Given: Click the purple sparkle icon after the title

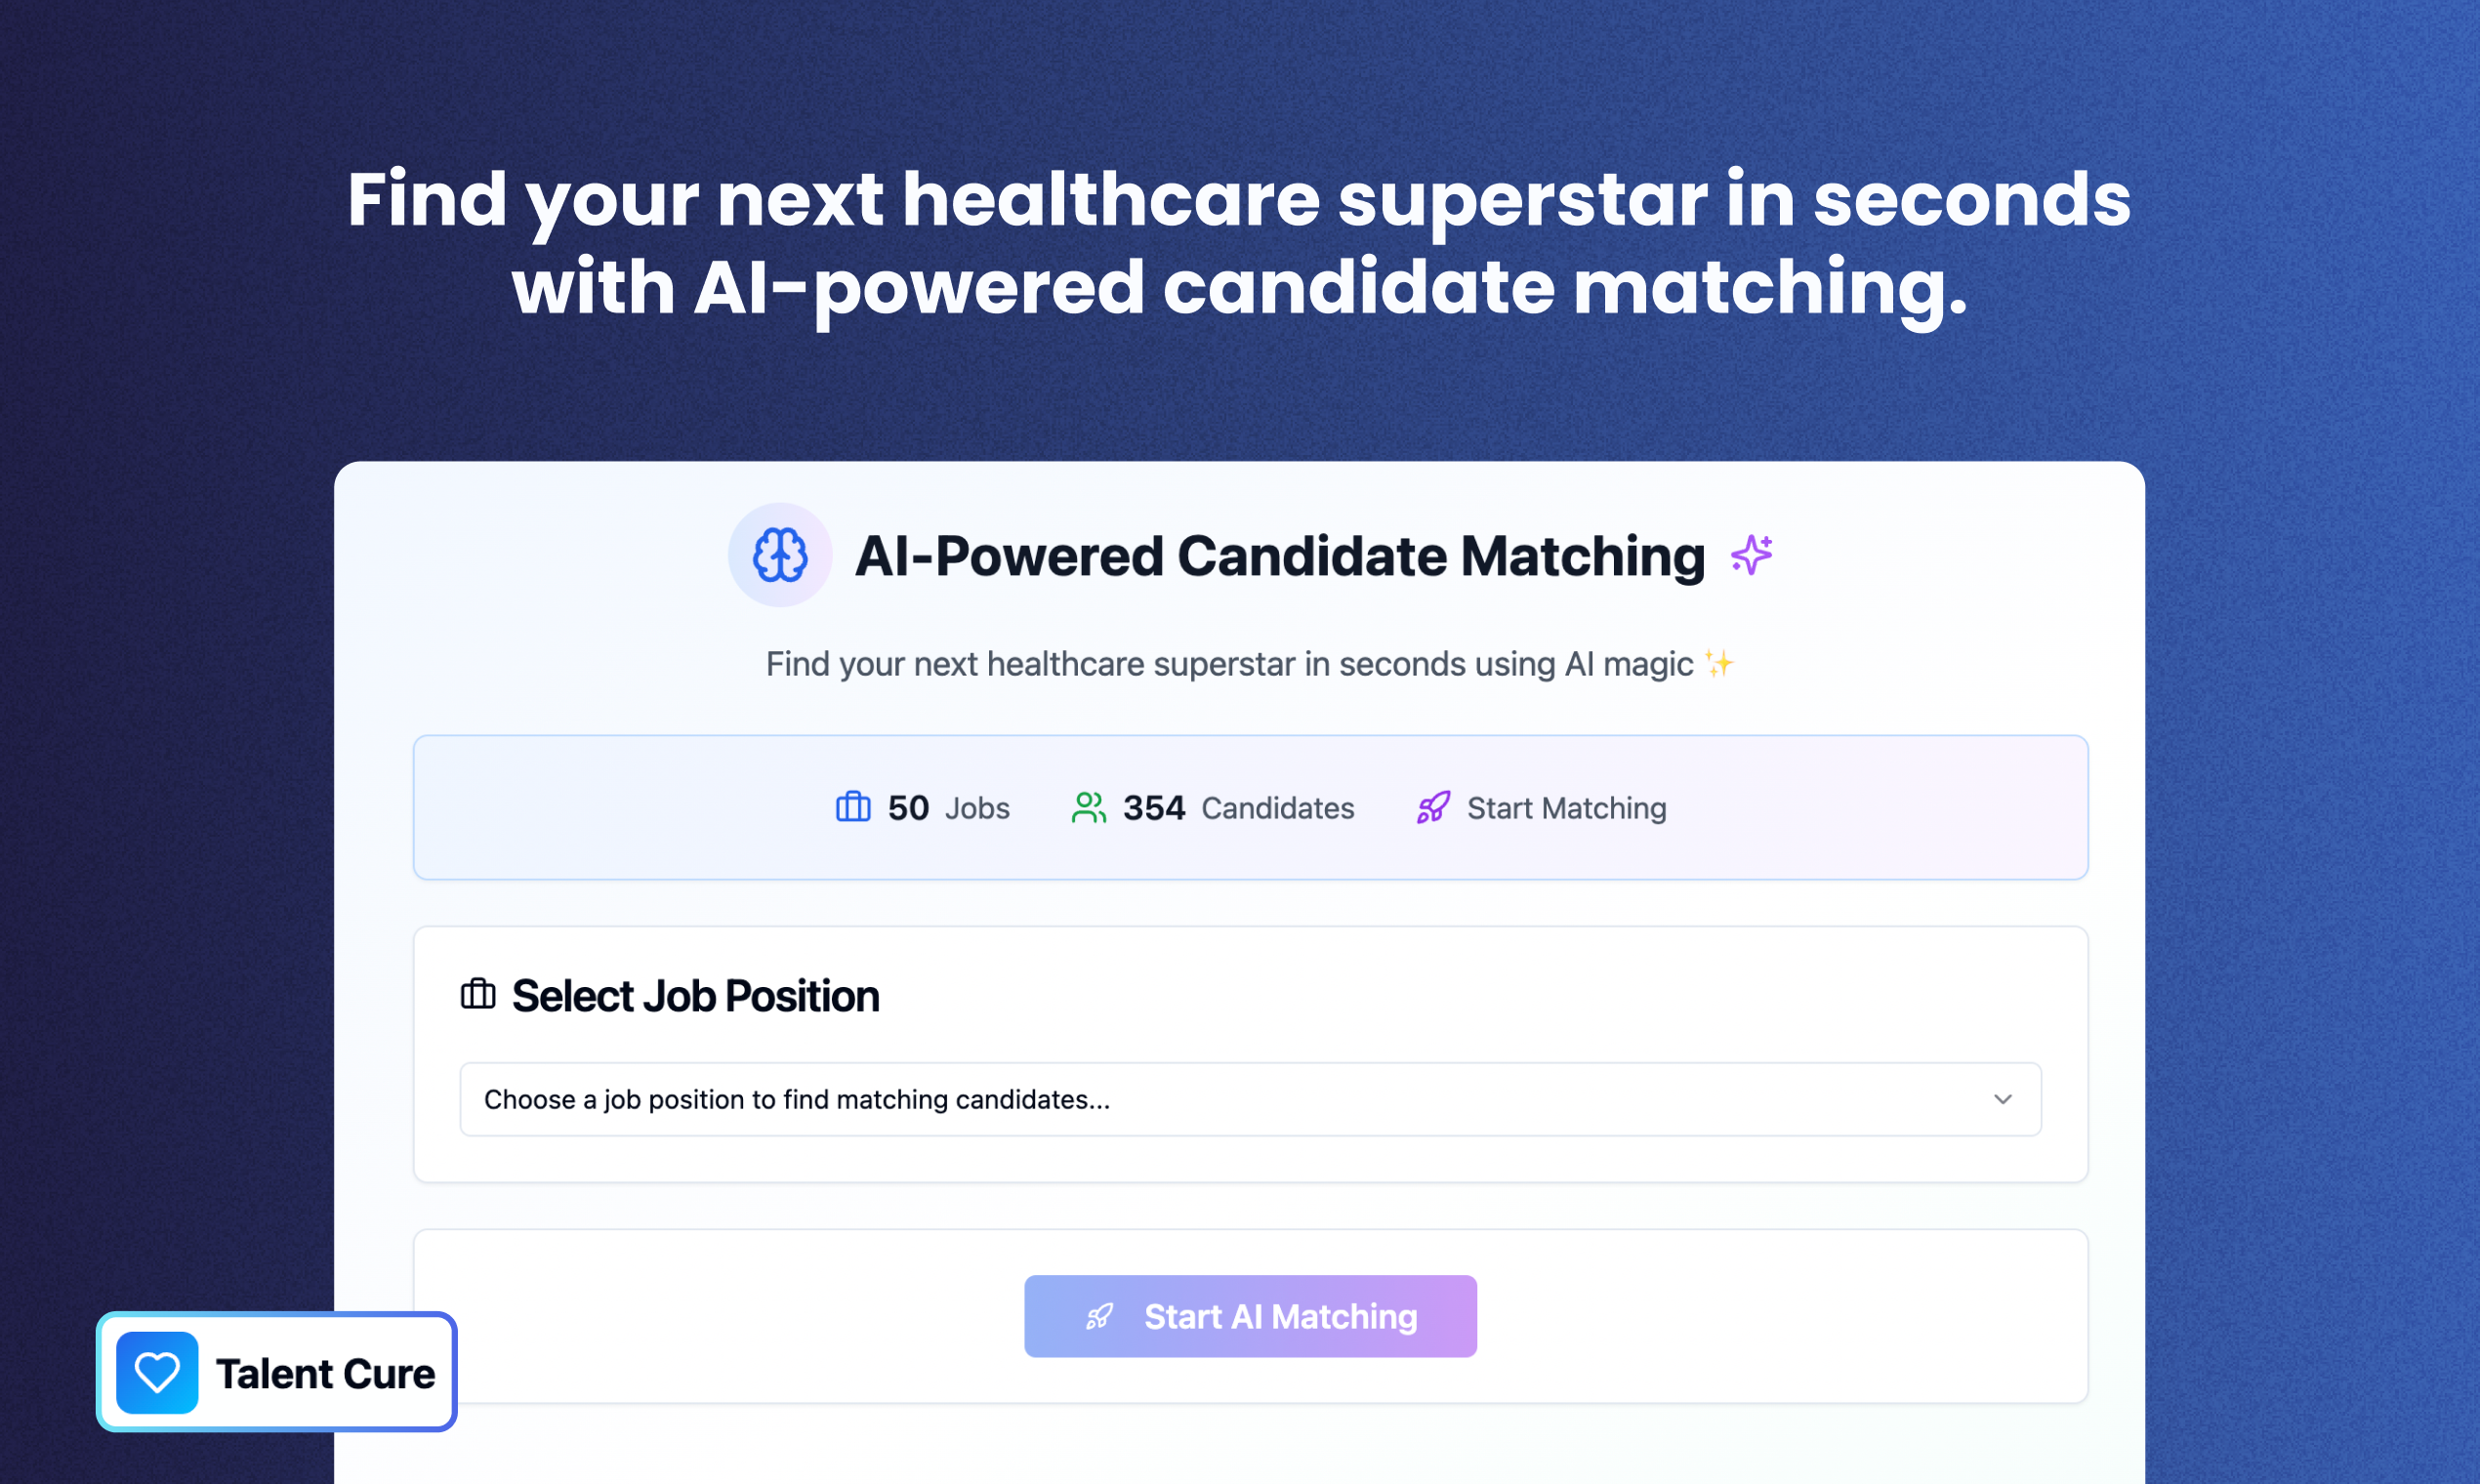Looking at the screenshot, I should 1751,555.
